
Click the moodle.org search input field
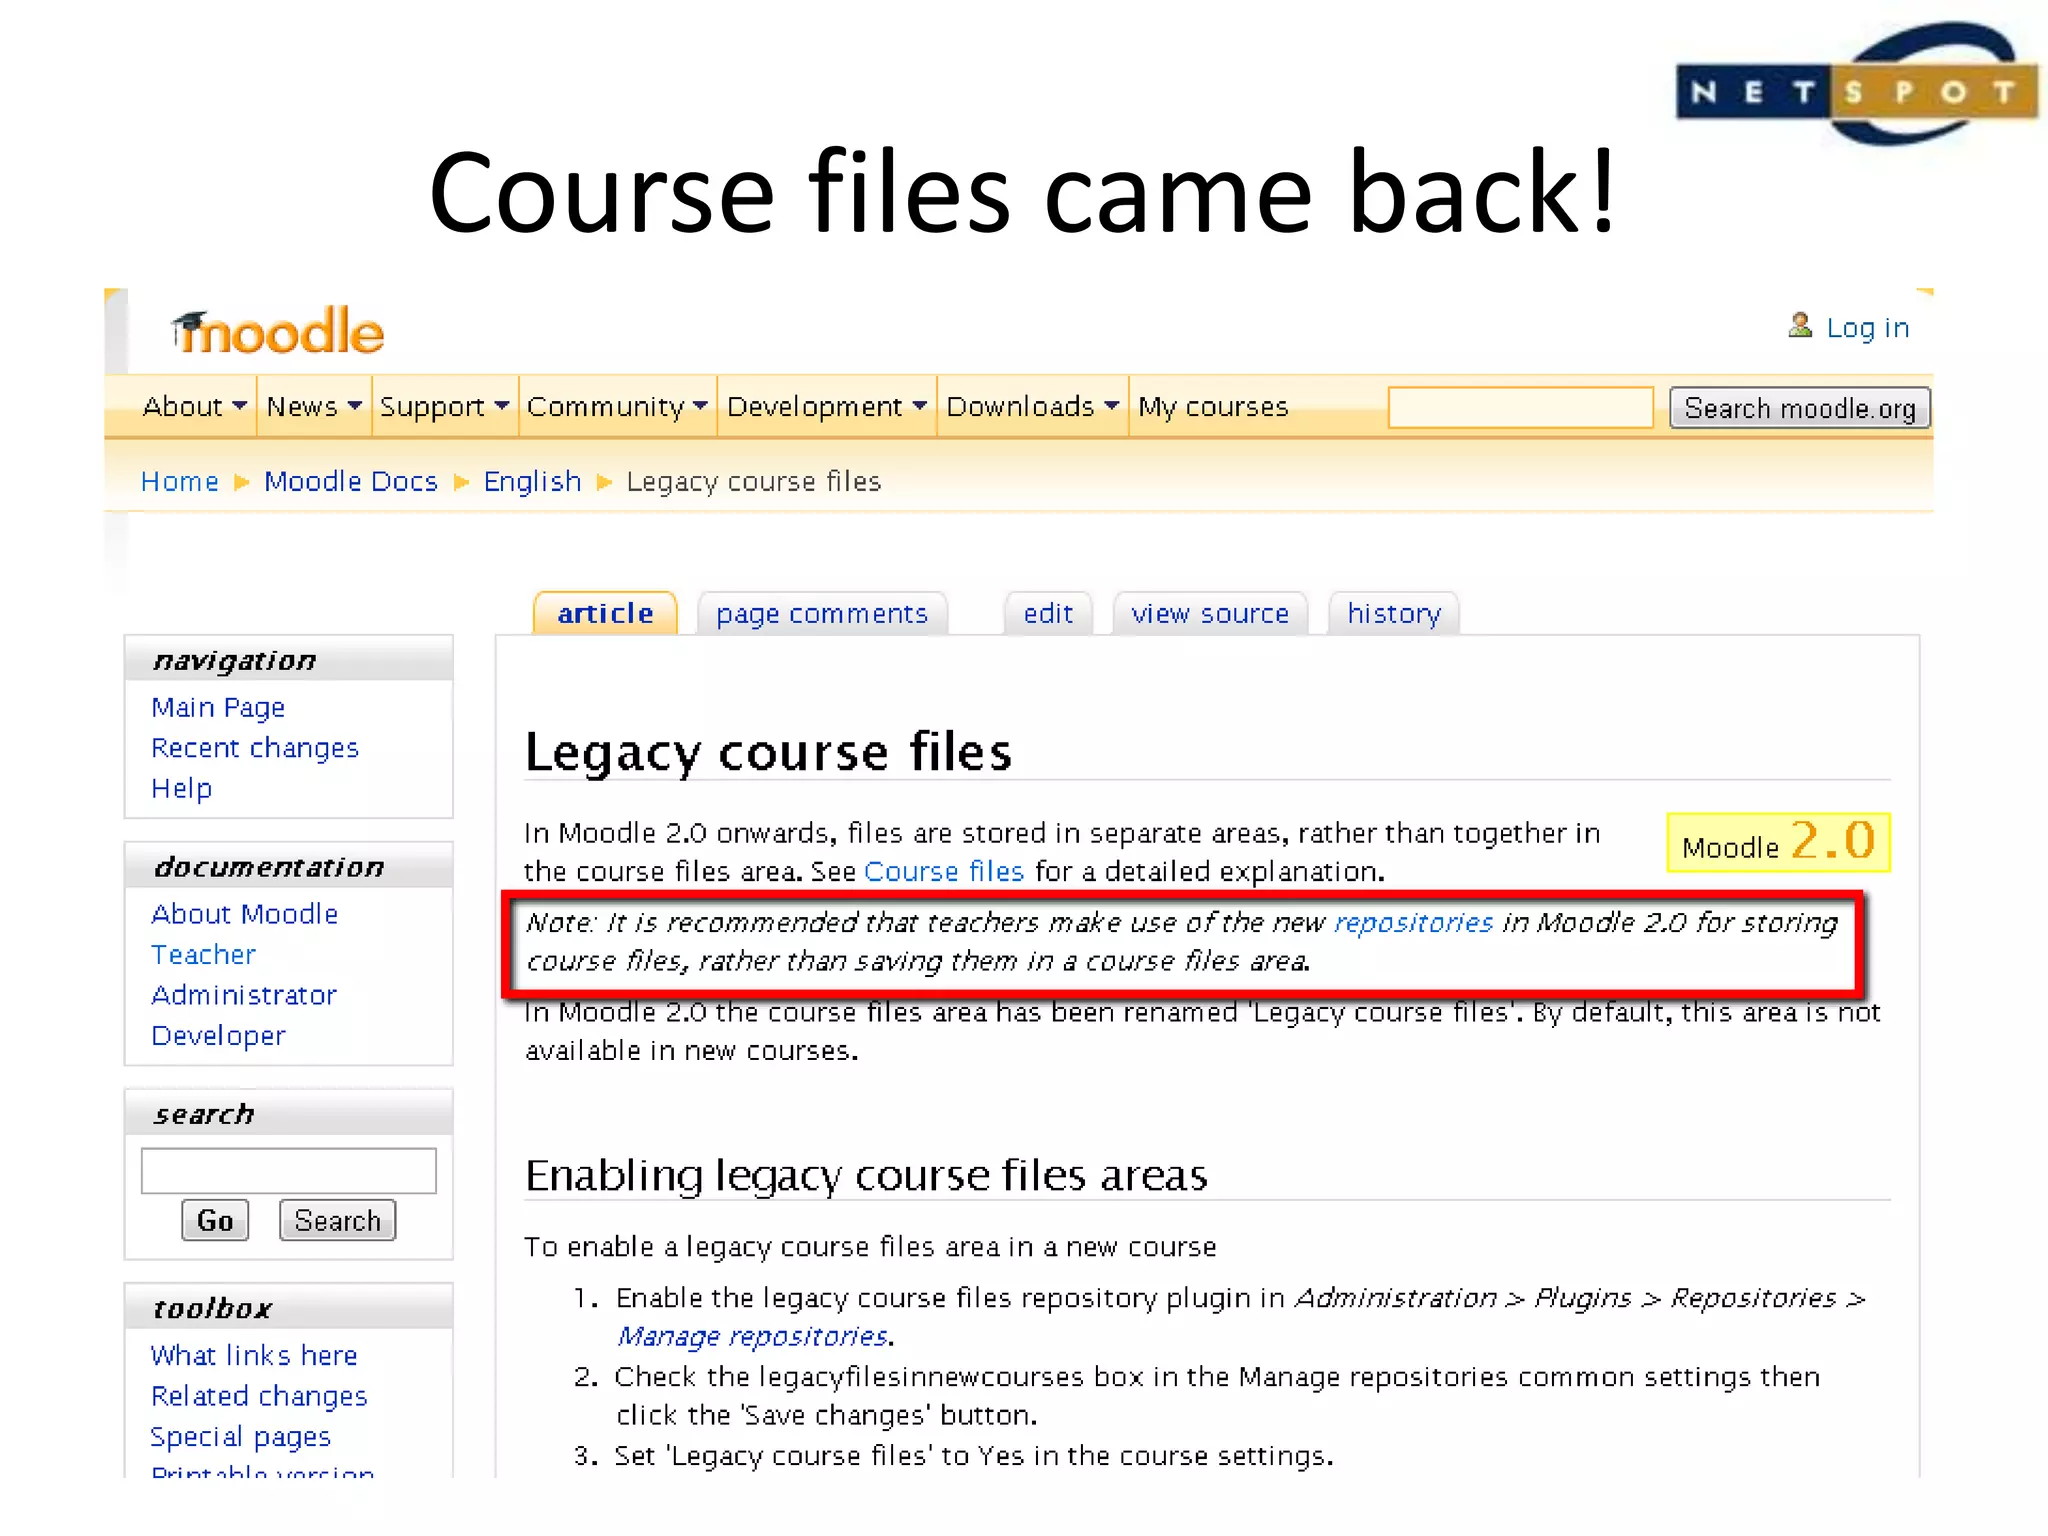pos(1520,407)
